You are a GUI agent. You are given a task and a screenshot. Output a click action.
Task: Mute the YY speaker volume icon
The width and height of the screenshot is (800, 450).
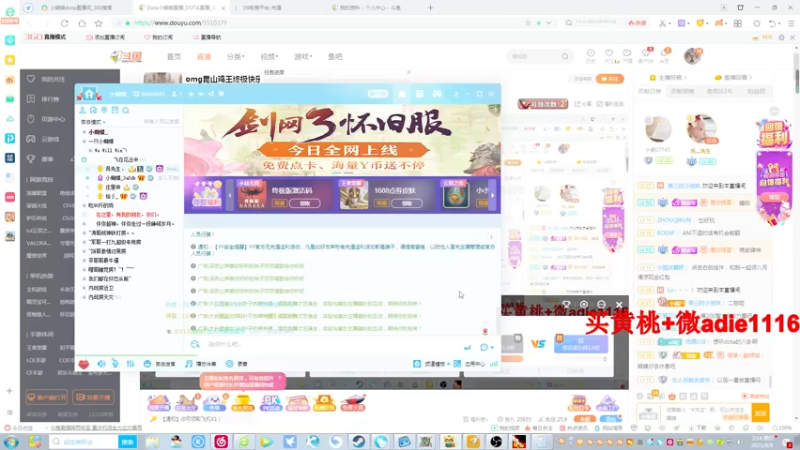[101, 364]
